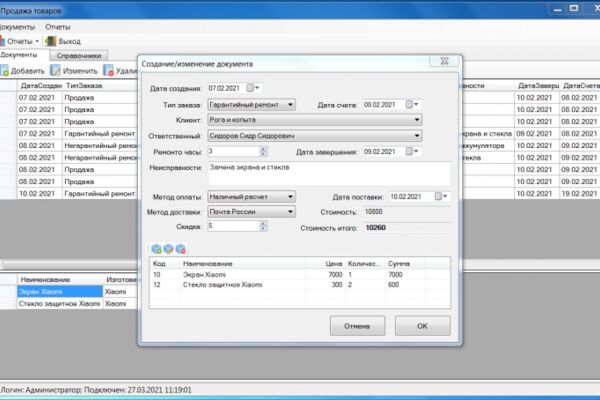Open the Отчеты menu
The image size is (600, 400).
(57, 27)
